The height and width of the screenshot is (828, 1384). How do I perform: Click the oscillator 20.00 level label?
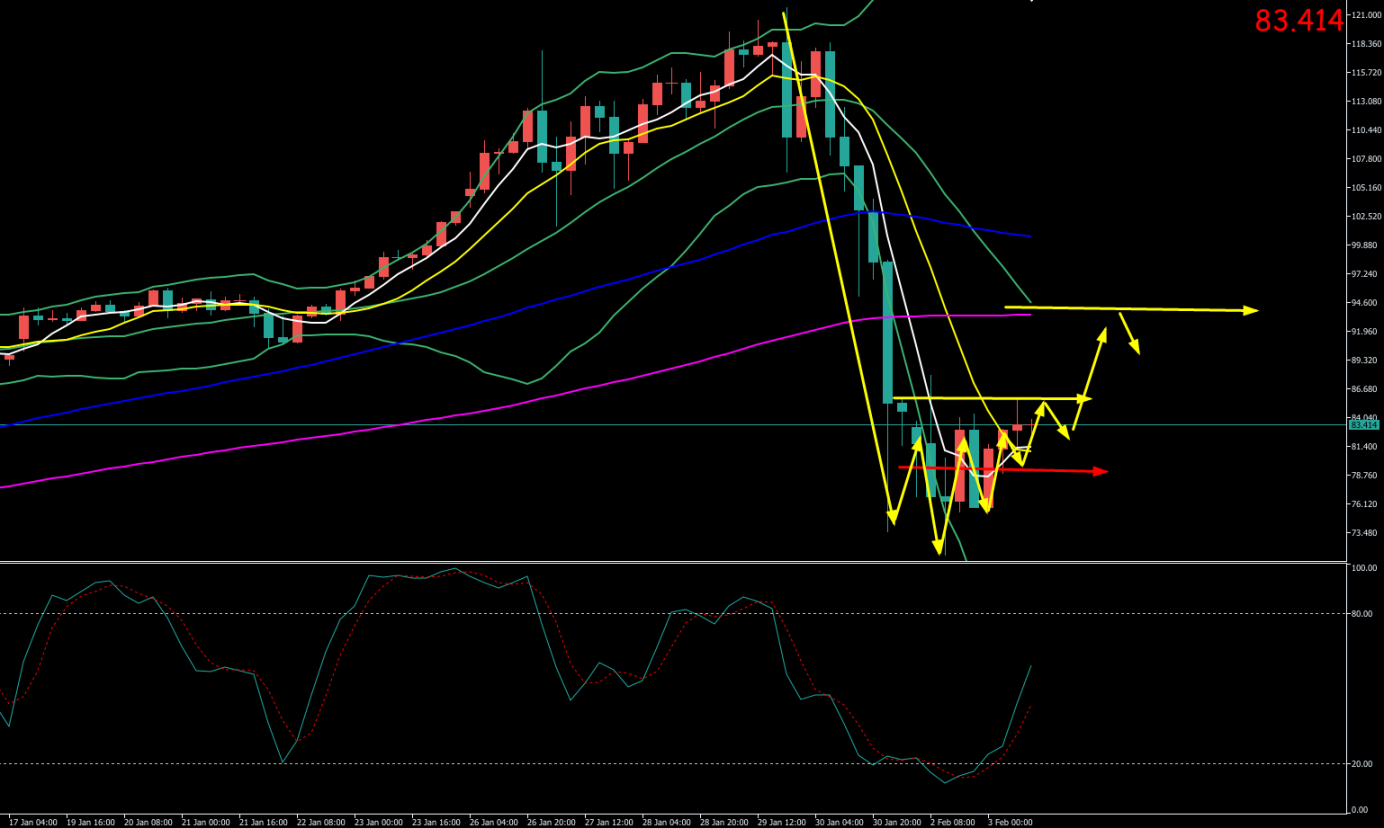tap(1360, 764)
